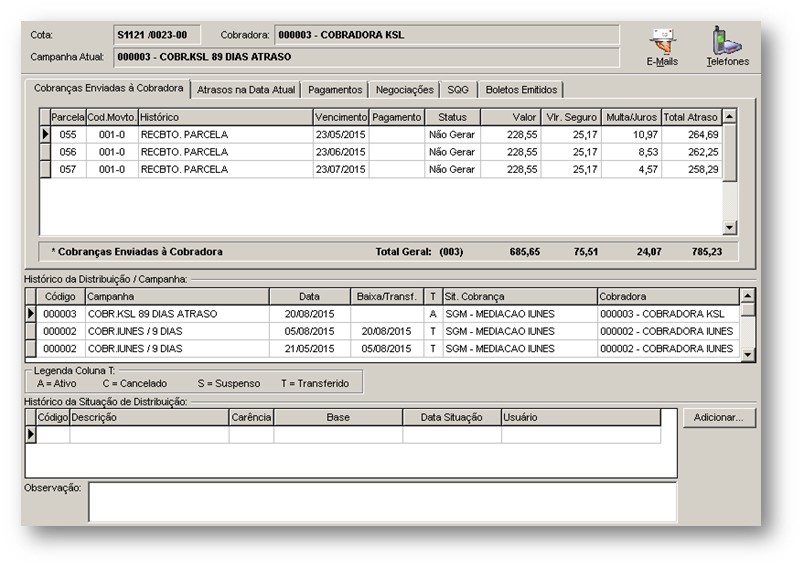Screen dimensions: 803x568
Task: Click into the Observação text box
Action: (383, 502)
